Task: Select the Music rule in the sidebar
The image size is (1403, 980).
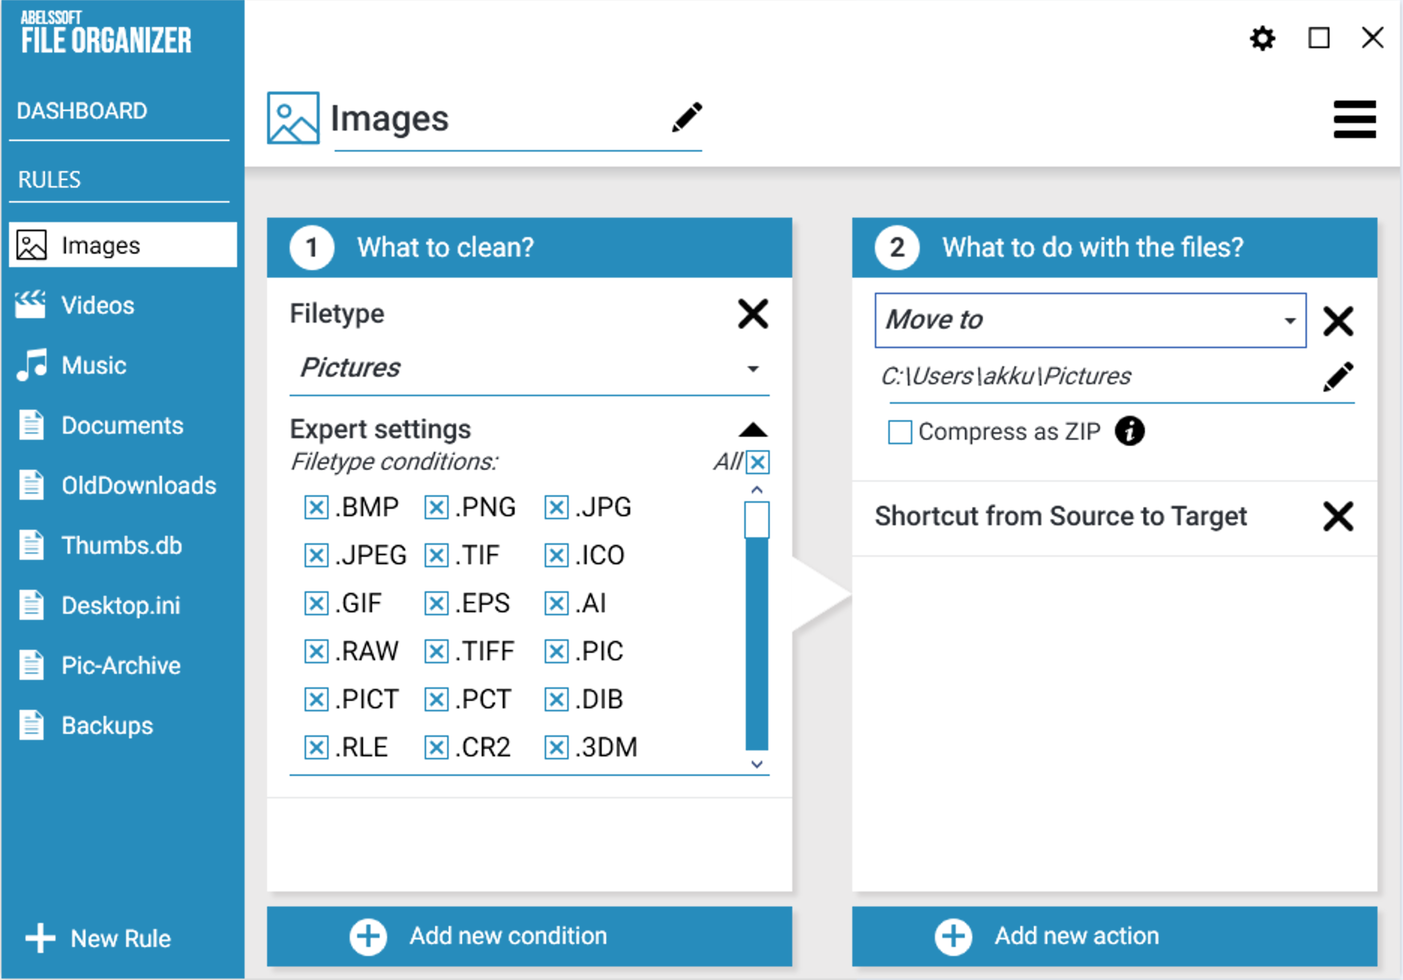Action: [x=93, y=365]
